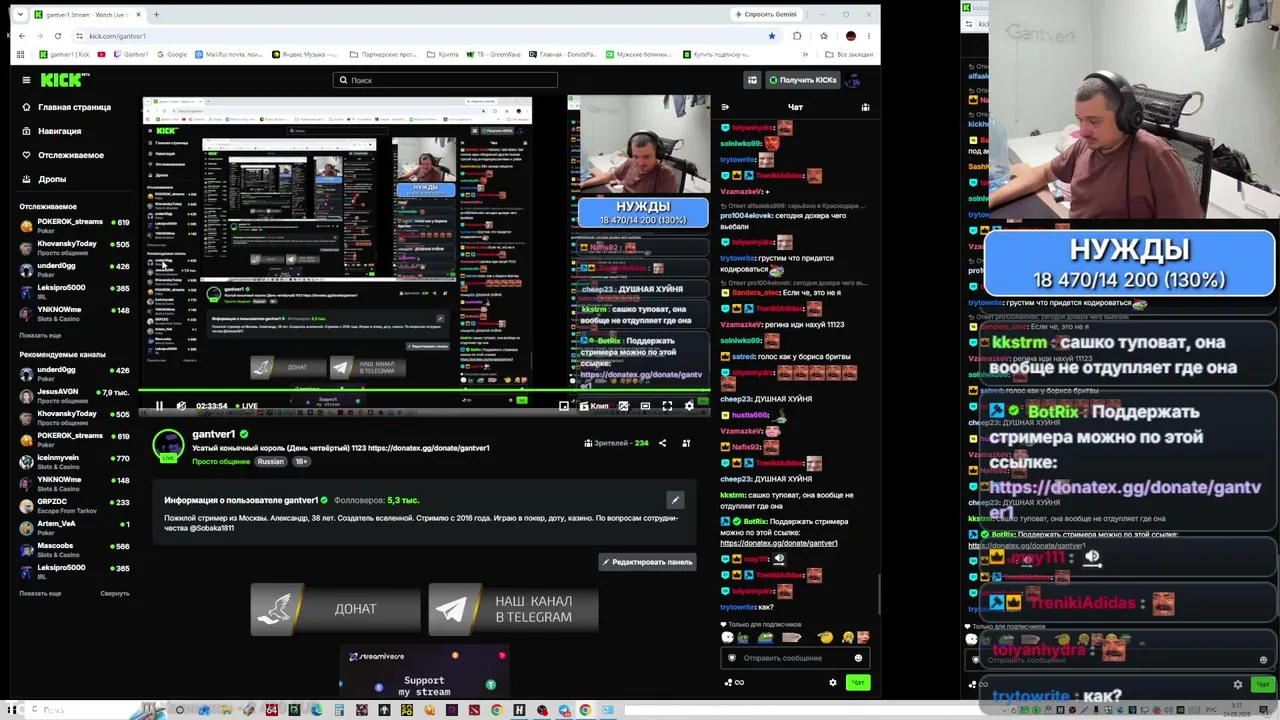The image size is (1280, 720).
Task: Open the GRPZDC channel
Action: coord(74,506)
